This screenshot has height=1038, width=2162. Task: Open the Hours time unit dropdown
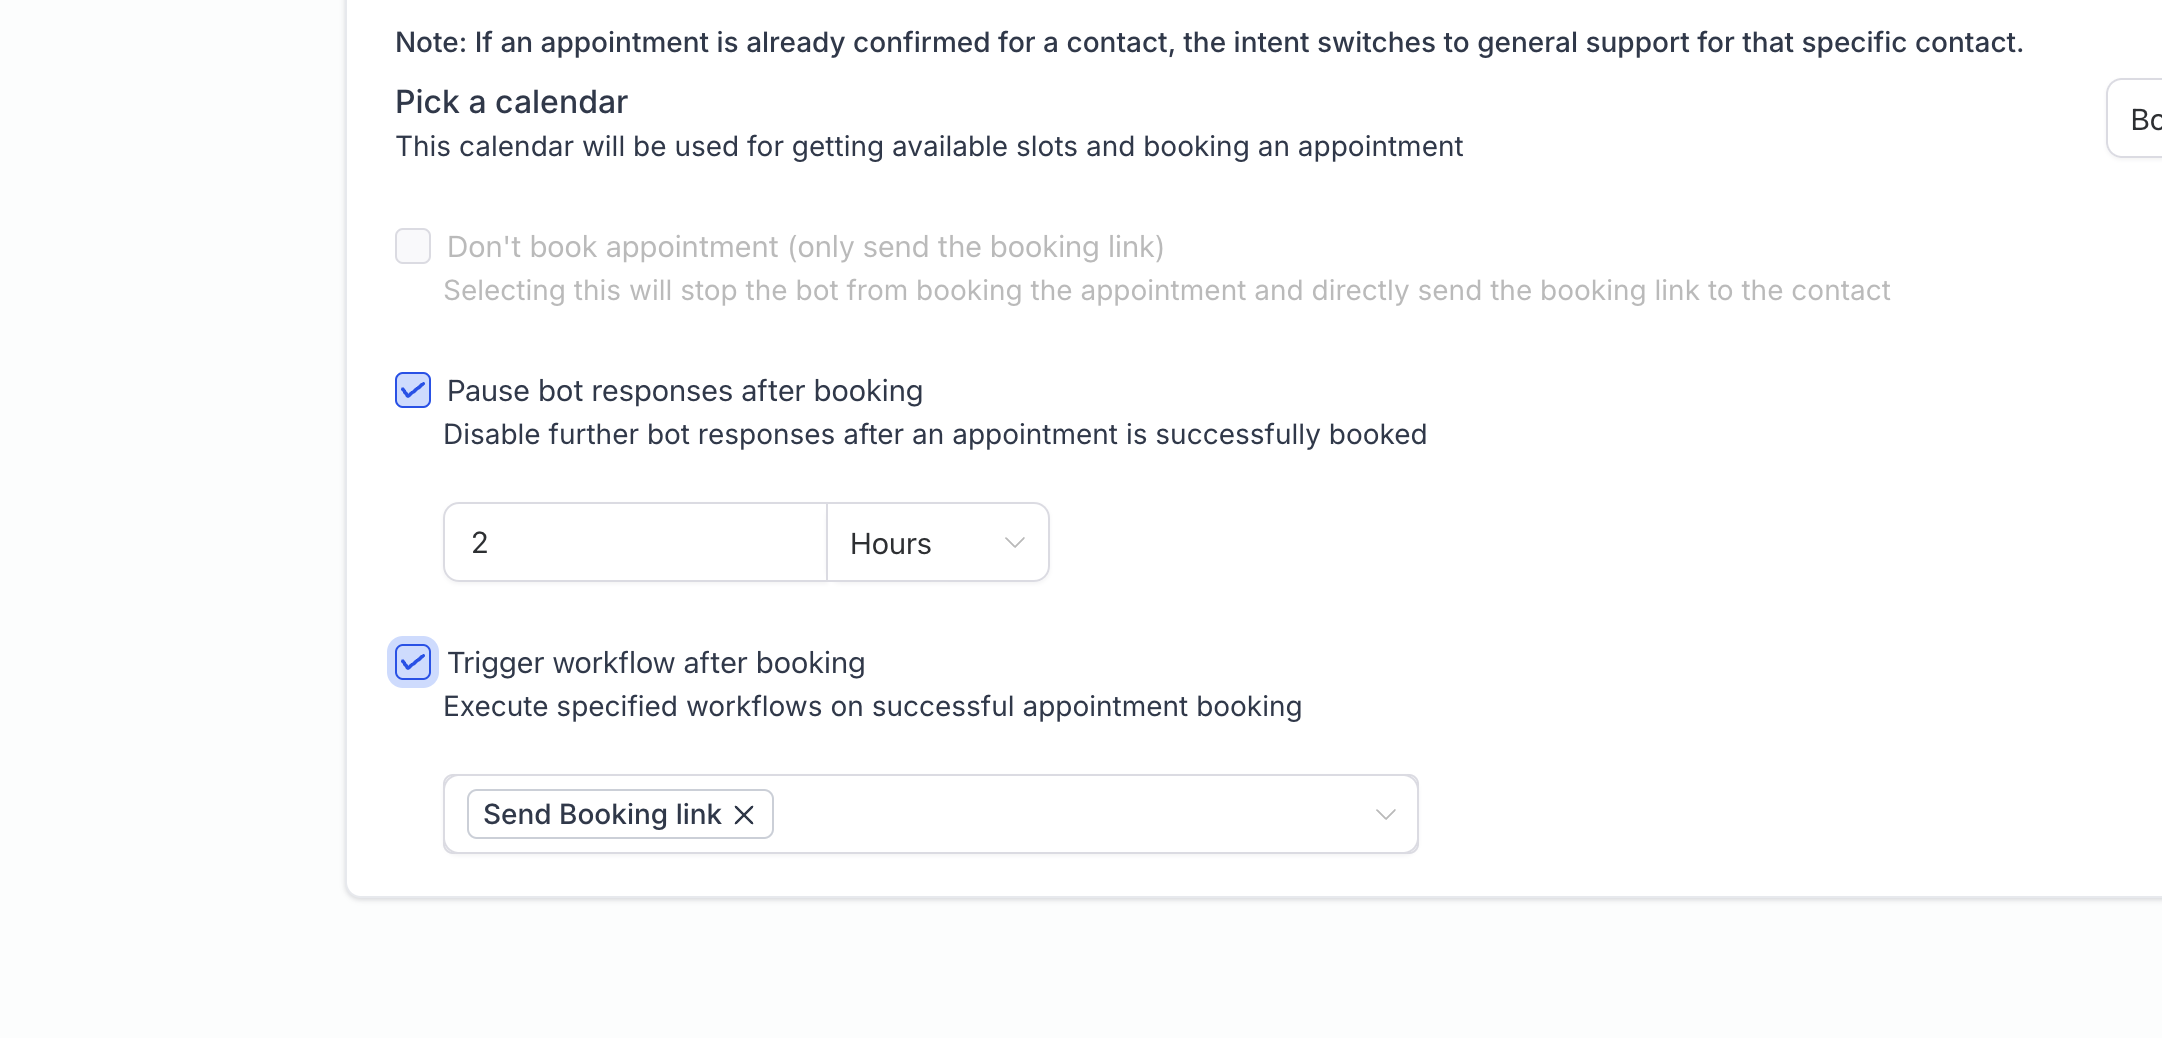[936, 543]
